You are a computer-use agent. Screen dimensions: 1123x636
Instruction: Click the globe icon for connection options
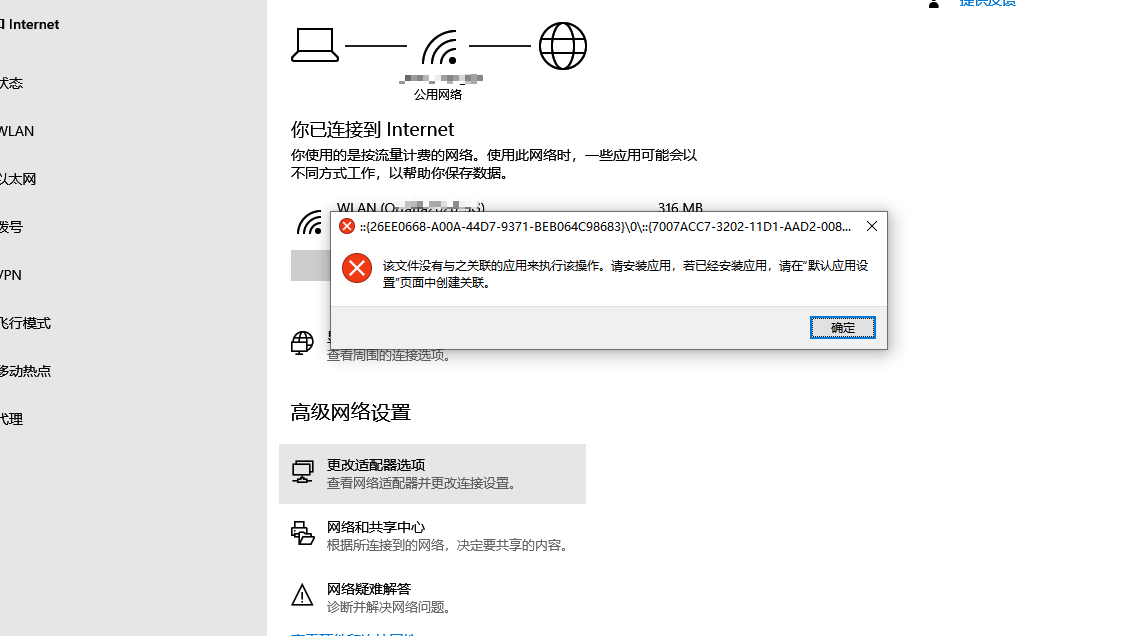coord(302,343)
